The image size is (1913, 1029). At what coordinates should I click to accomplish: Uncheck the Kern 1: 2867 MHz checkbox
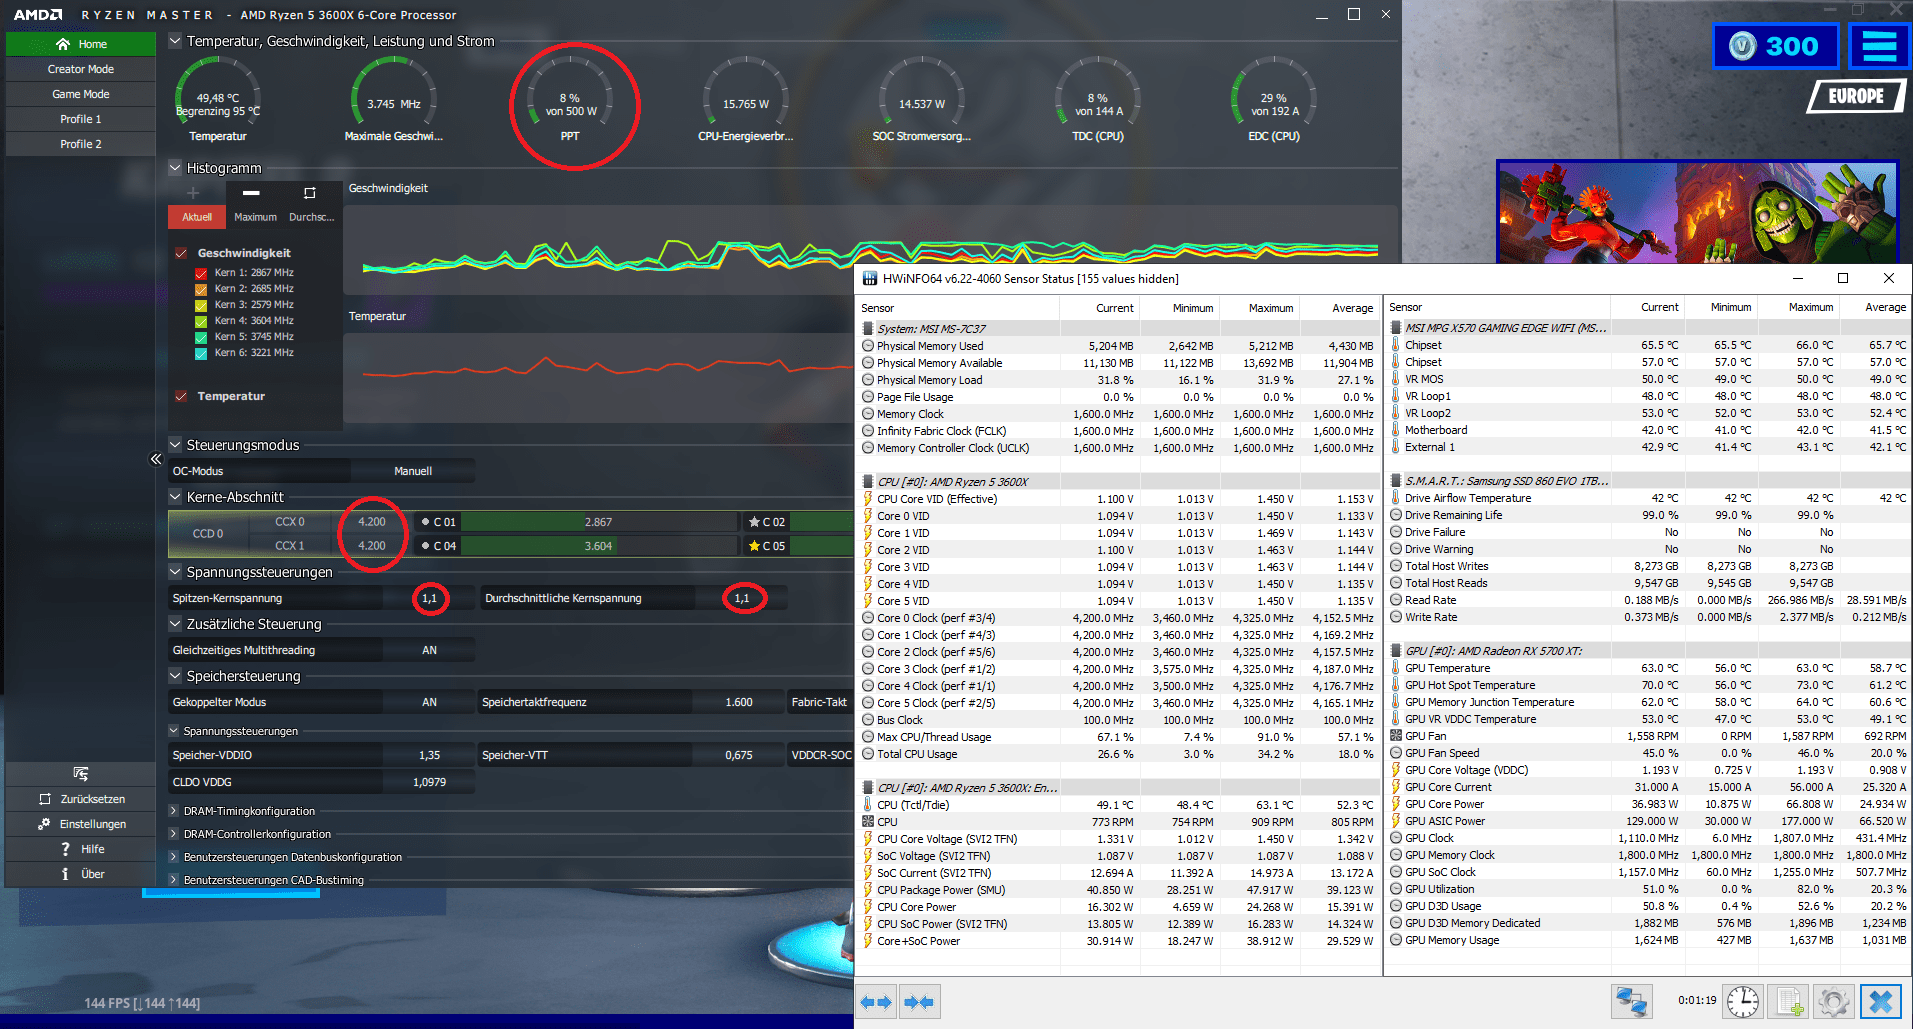(x=201, y=273)
